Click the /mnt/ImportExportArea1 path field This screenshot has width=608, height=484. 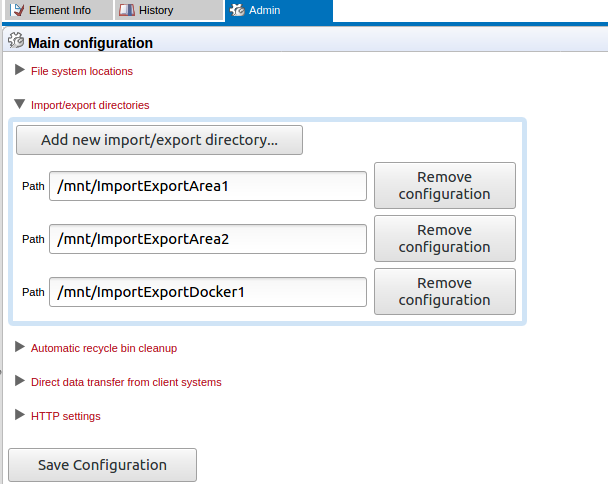point(208,186)
